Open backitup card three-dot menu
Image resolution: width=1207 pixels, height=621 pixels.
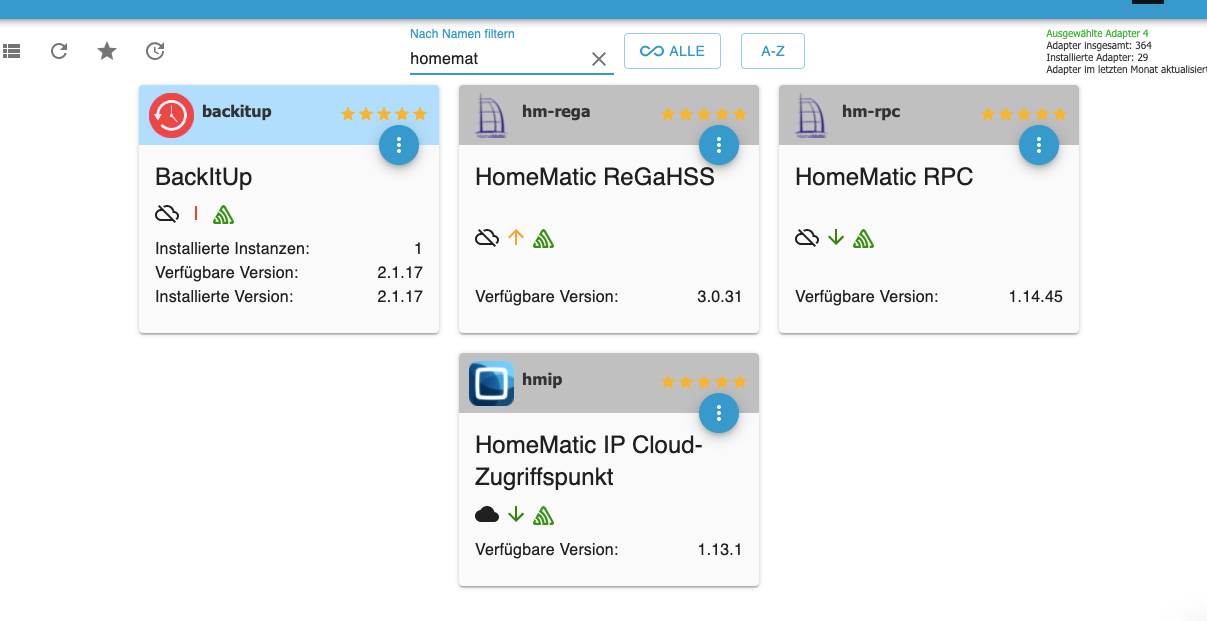pyautogui.click(x=399, y=145)
